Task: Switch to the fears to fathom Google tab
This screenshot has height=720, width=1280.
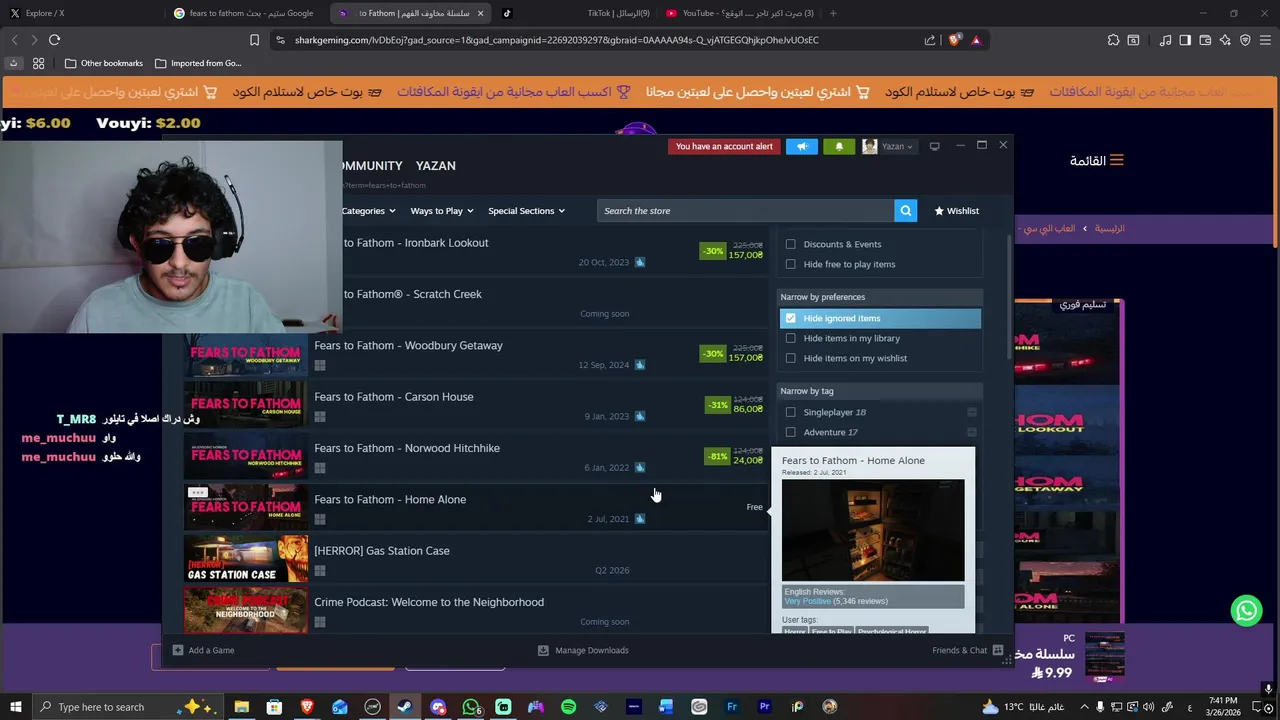Action: 244,13
